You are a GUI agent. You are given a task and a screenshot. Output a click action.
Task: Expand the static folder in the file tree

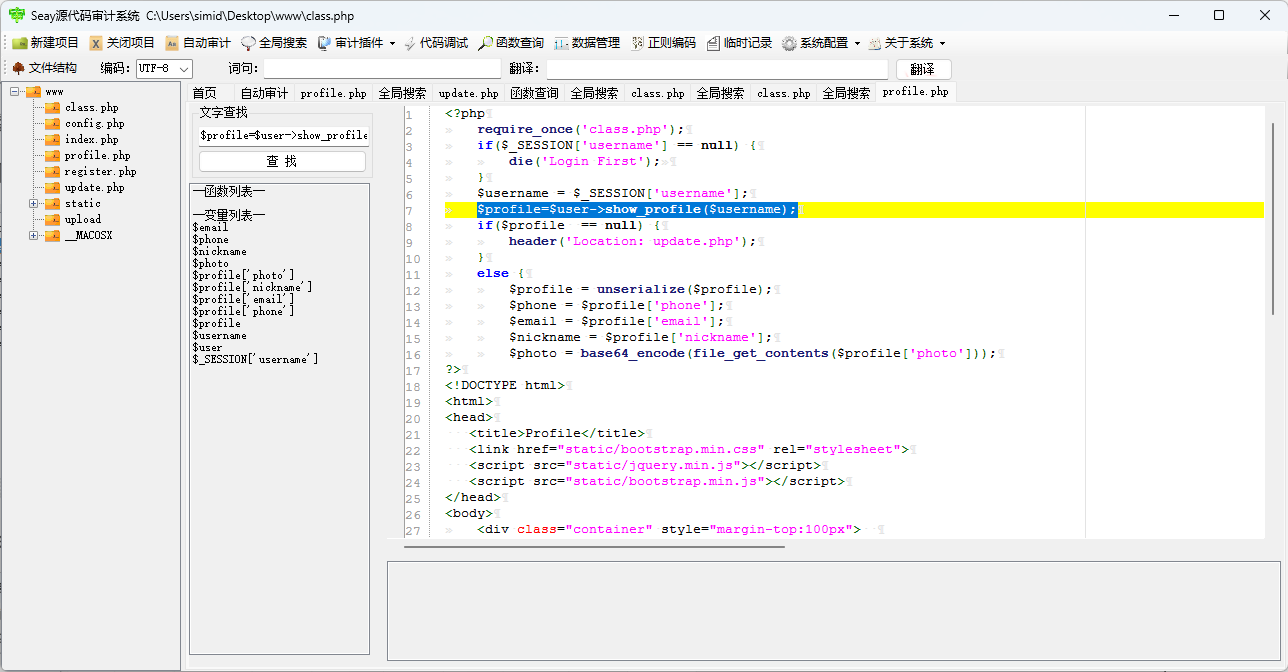coord(34,203)
